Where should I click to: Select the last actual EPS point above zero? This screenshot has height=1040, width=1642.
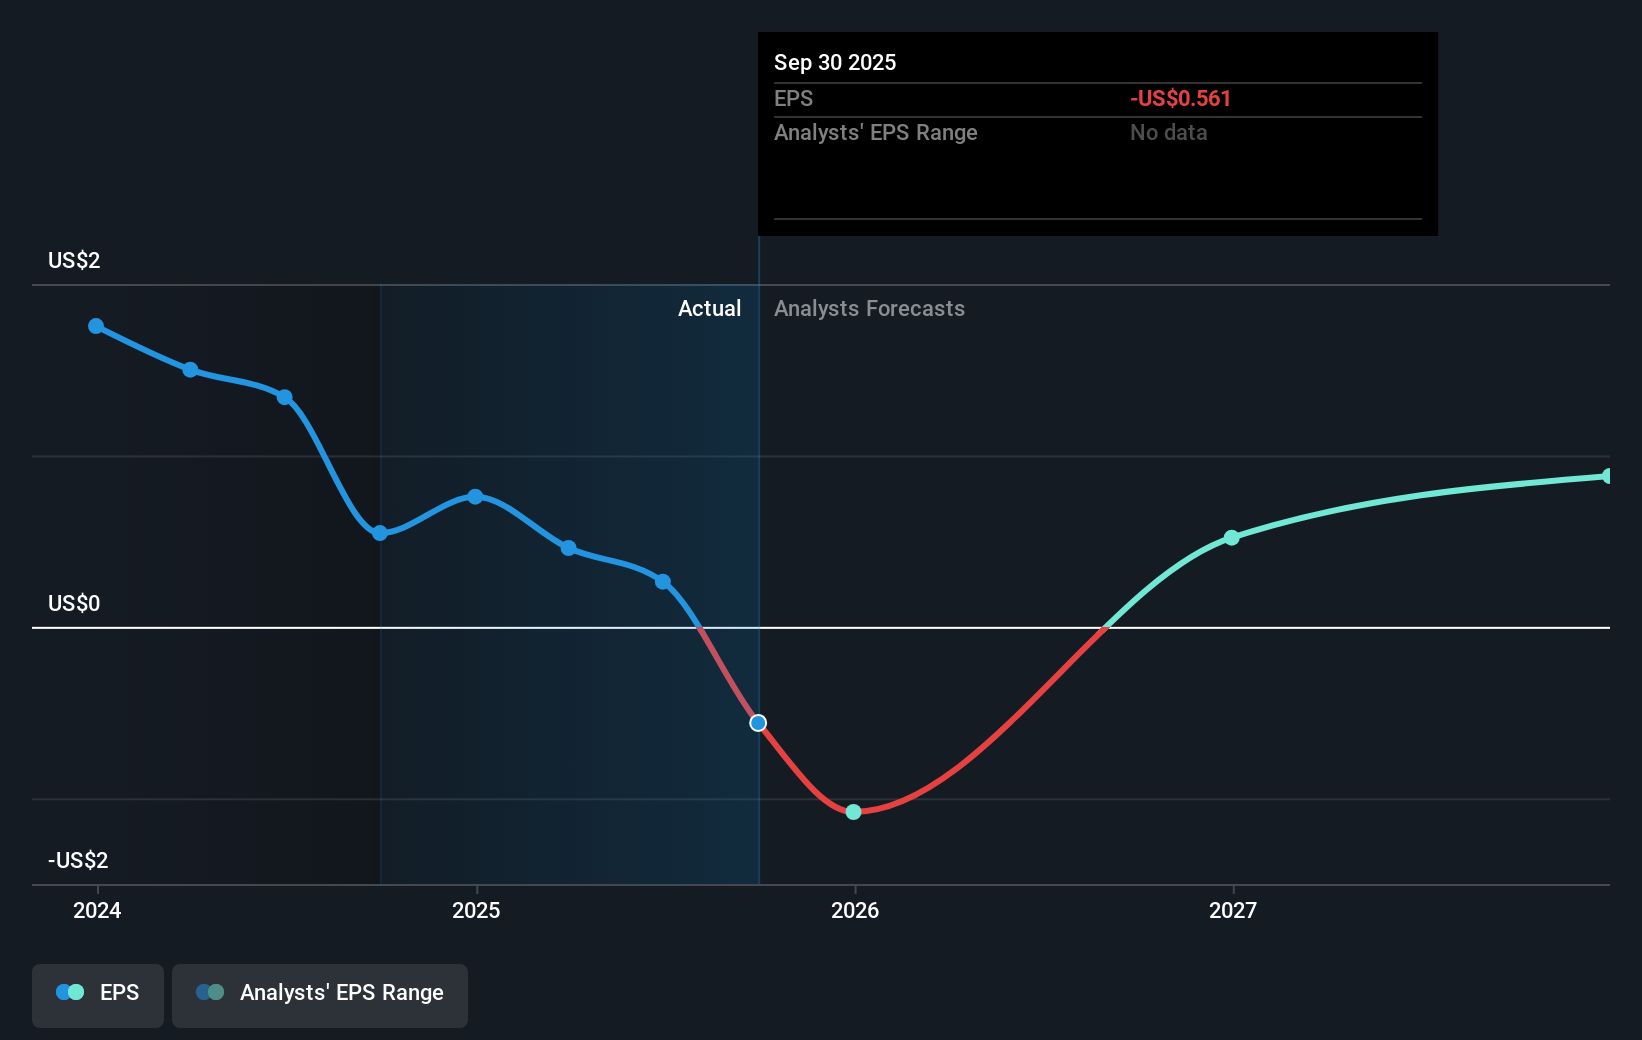663,582
